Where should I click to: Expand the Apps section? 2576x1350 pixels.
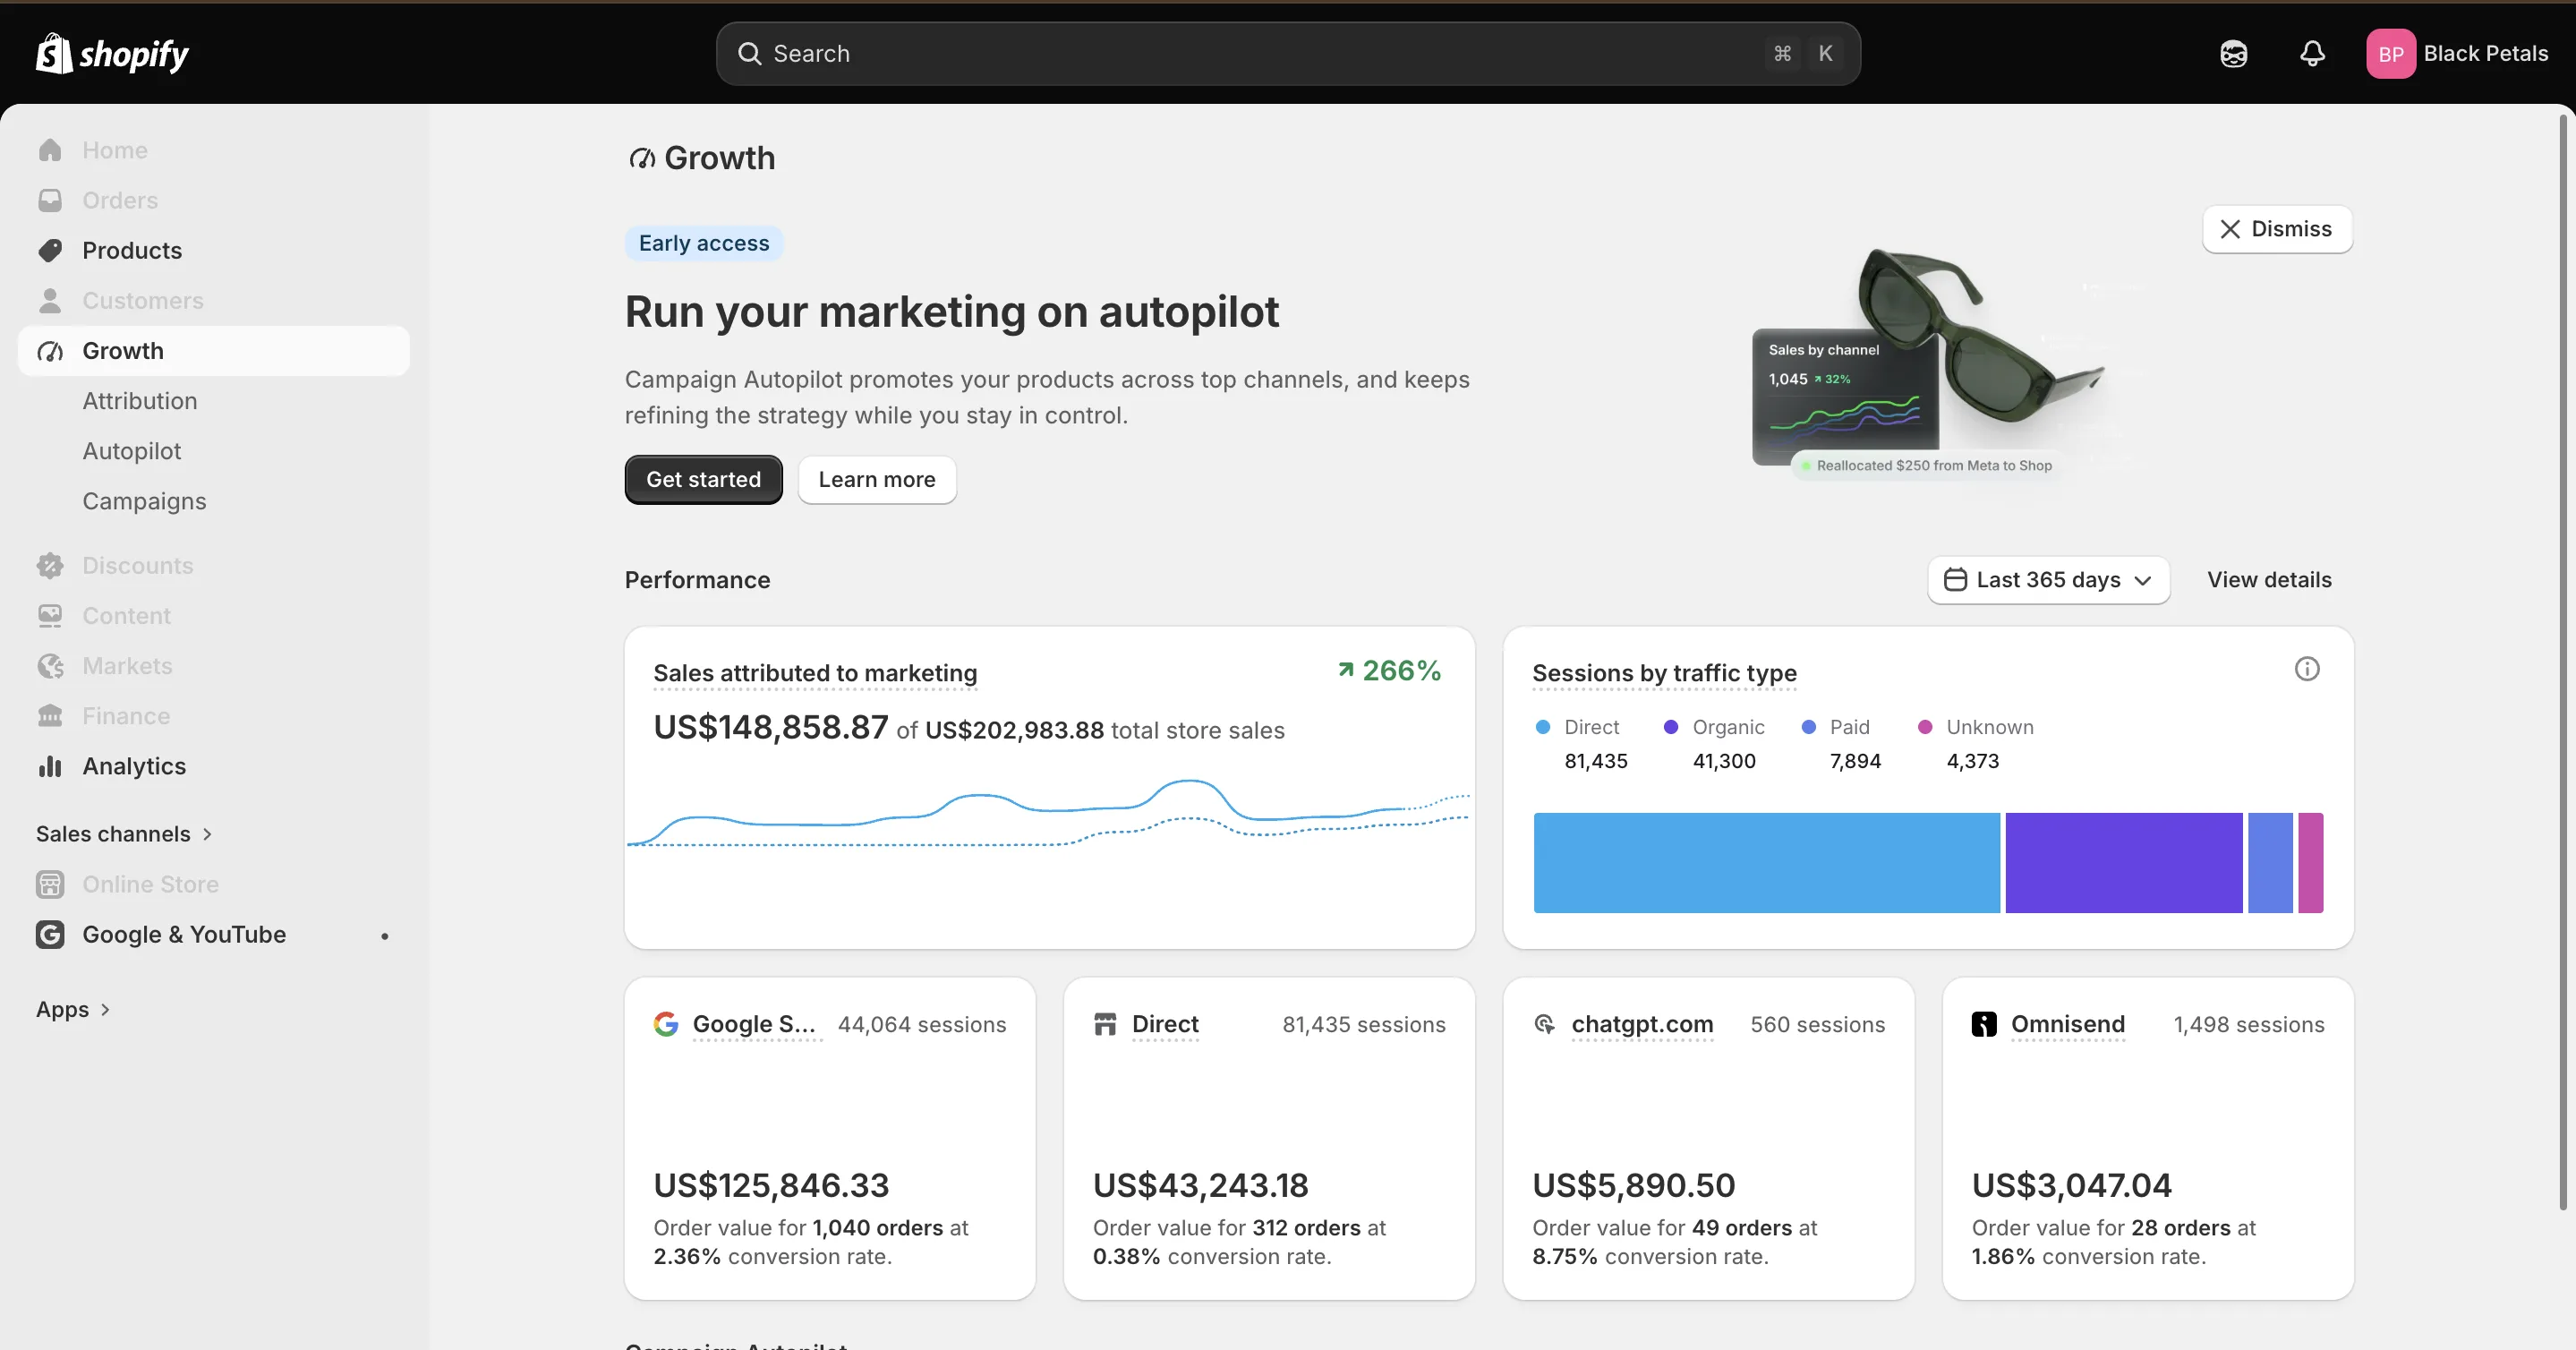tap(73, 1009)
